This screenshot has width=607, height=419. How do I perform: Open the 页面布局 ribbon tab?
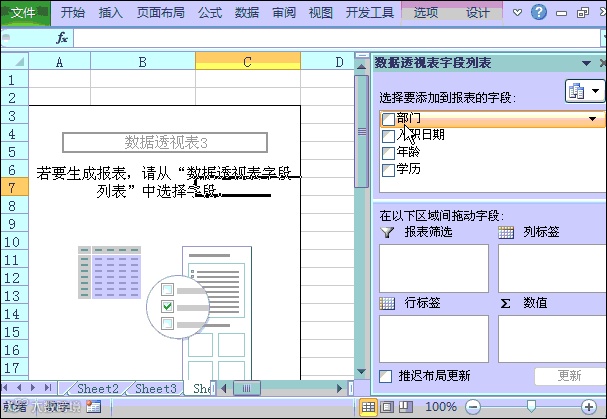pyautogui.click(x=160, y=13)
